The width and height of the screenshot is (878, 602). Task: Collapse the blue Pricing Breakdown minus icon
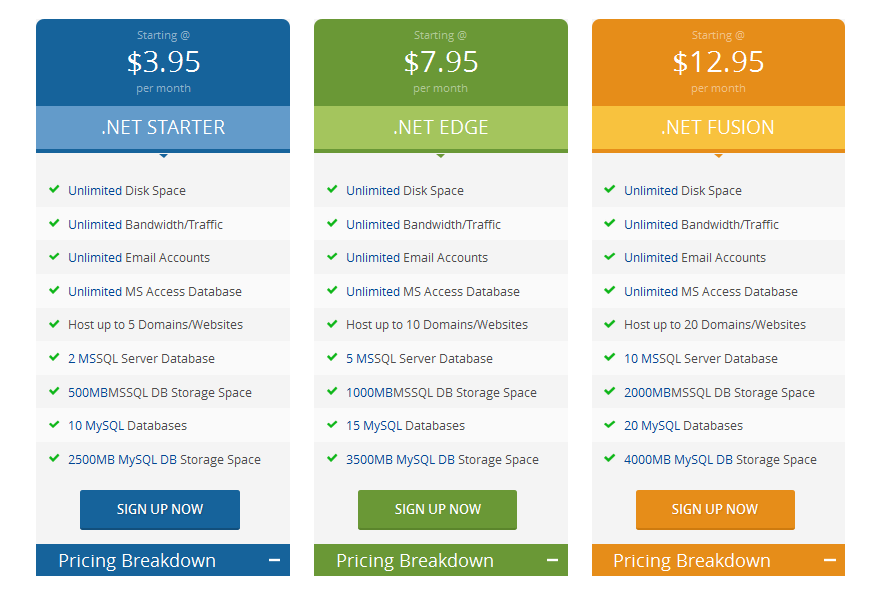click(x=274, y=560)
